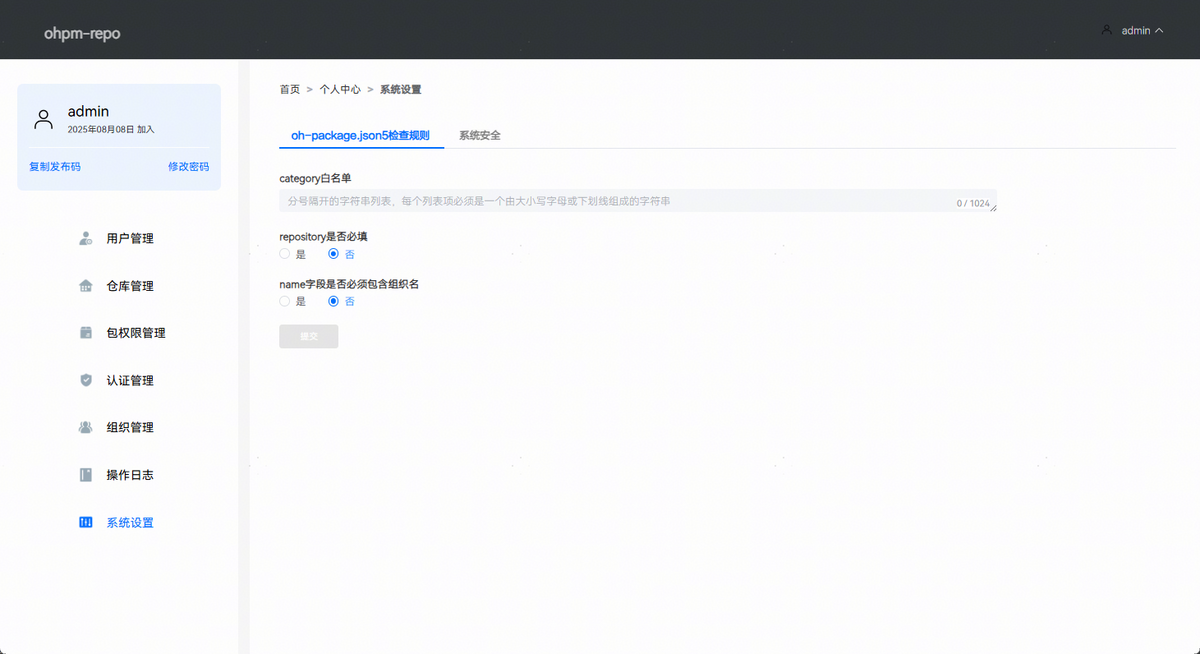The height and width of the screenshot is (654, 1200).
Task: Go to 首页 in the breadcrumb
Action: tap(289, 89)
